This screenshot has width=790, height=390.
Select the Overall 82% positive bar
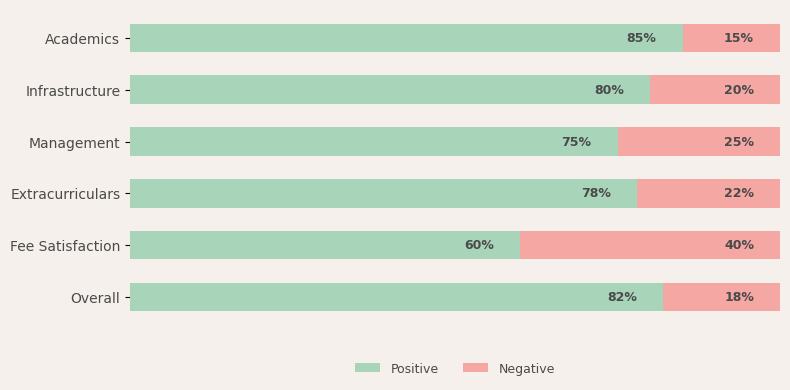pos(397,297)
